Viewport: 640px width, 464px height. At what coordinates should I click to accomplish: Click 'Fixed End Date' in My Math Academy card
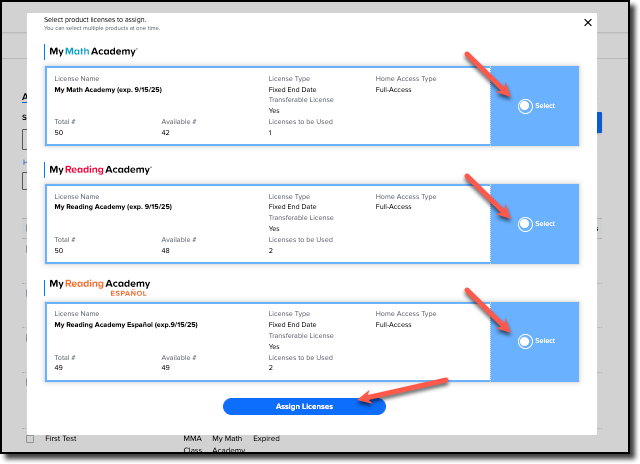(x=292, y=90)
